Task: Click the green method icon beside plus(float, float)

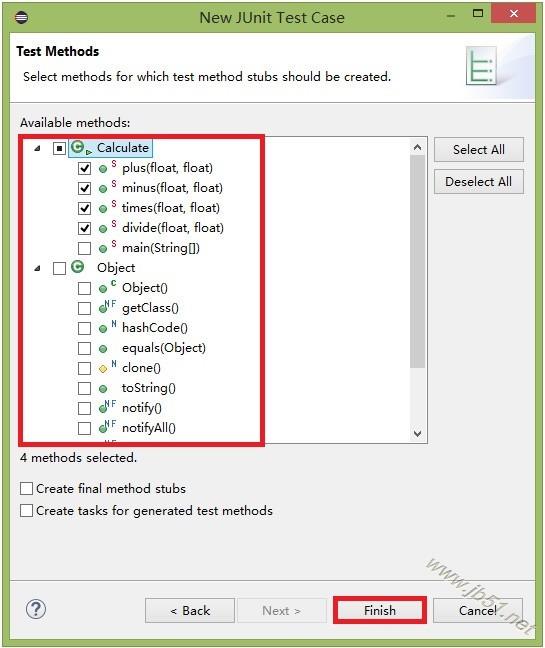Action: [x=103, y=169]
